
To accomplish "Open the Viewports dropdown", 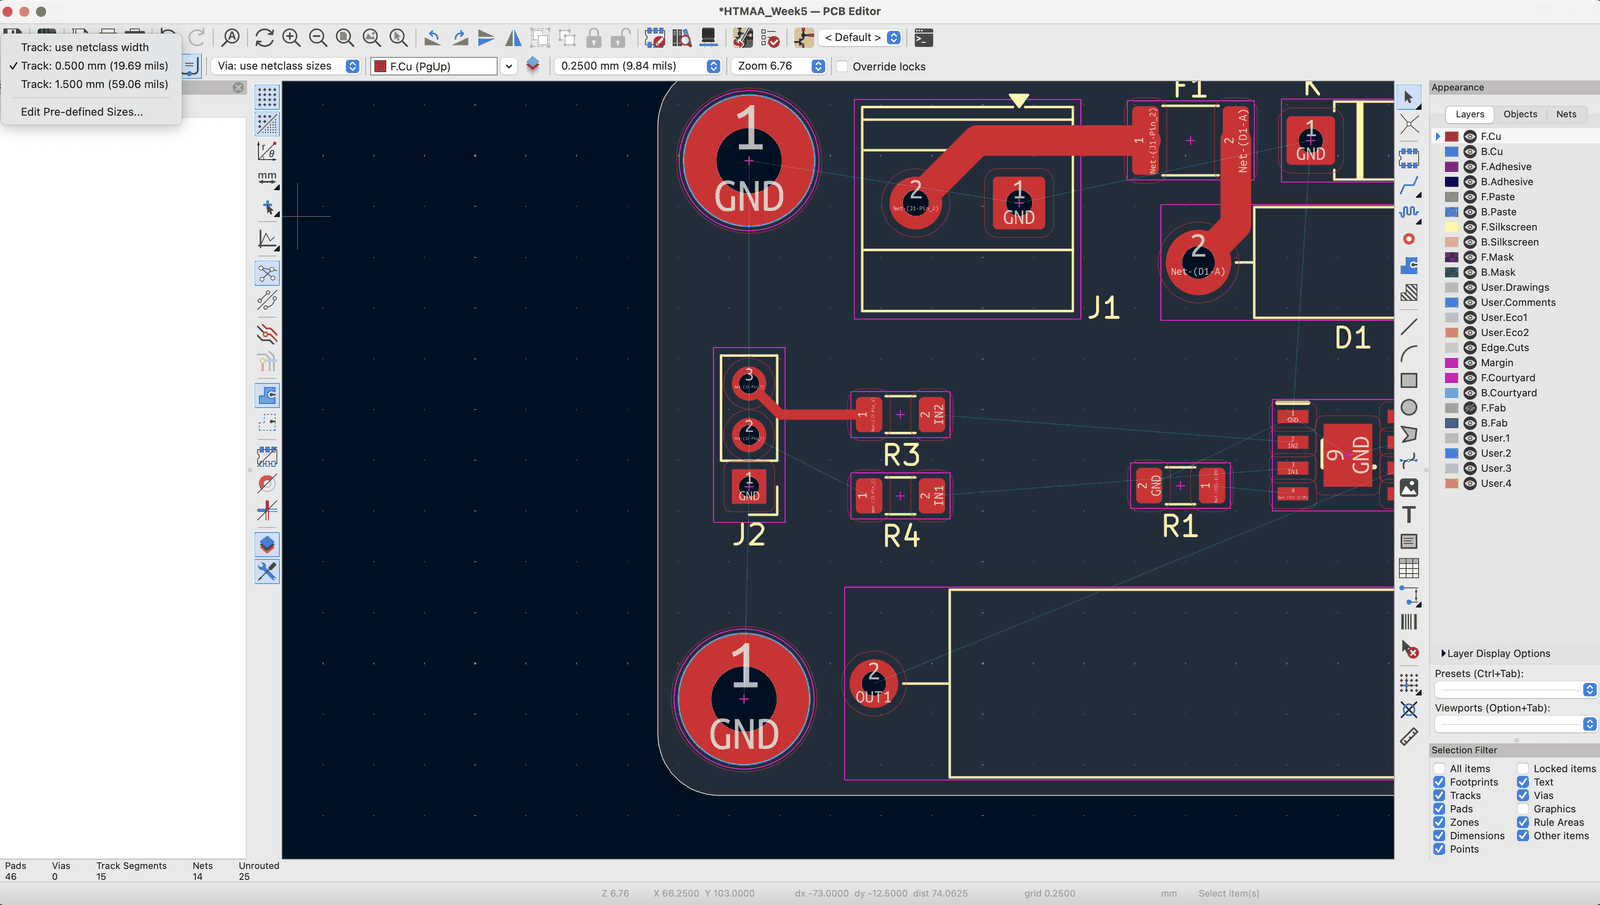I will [x=1515, y=724].
